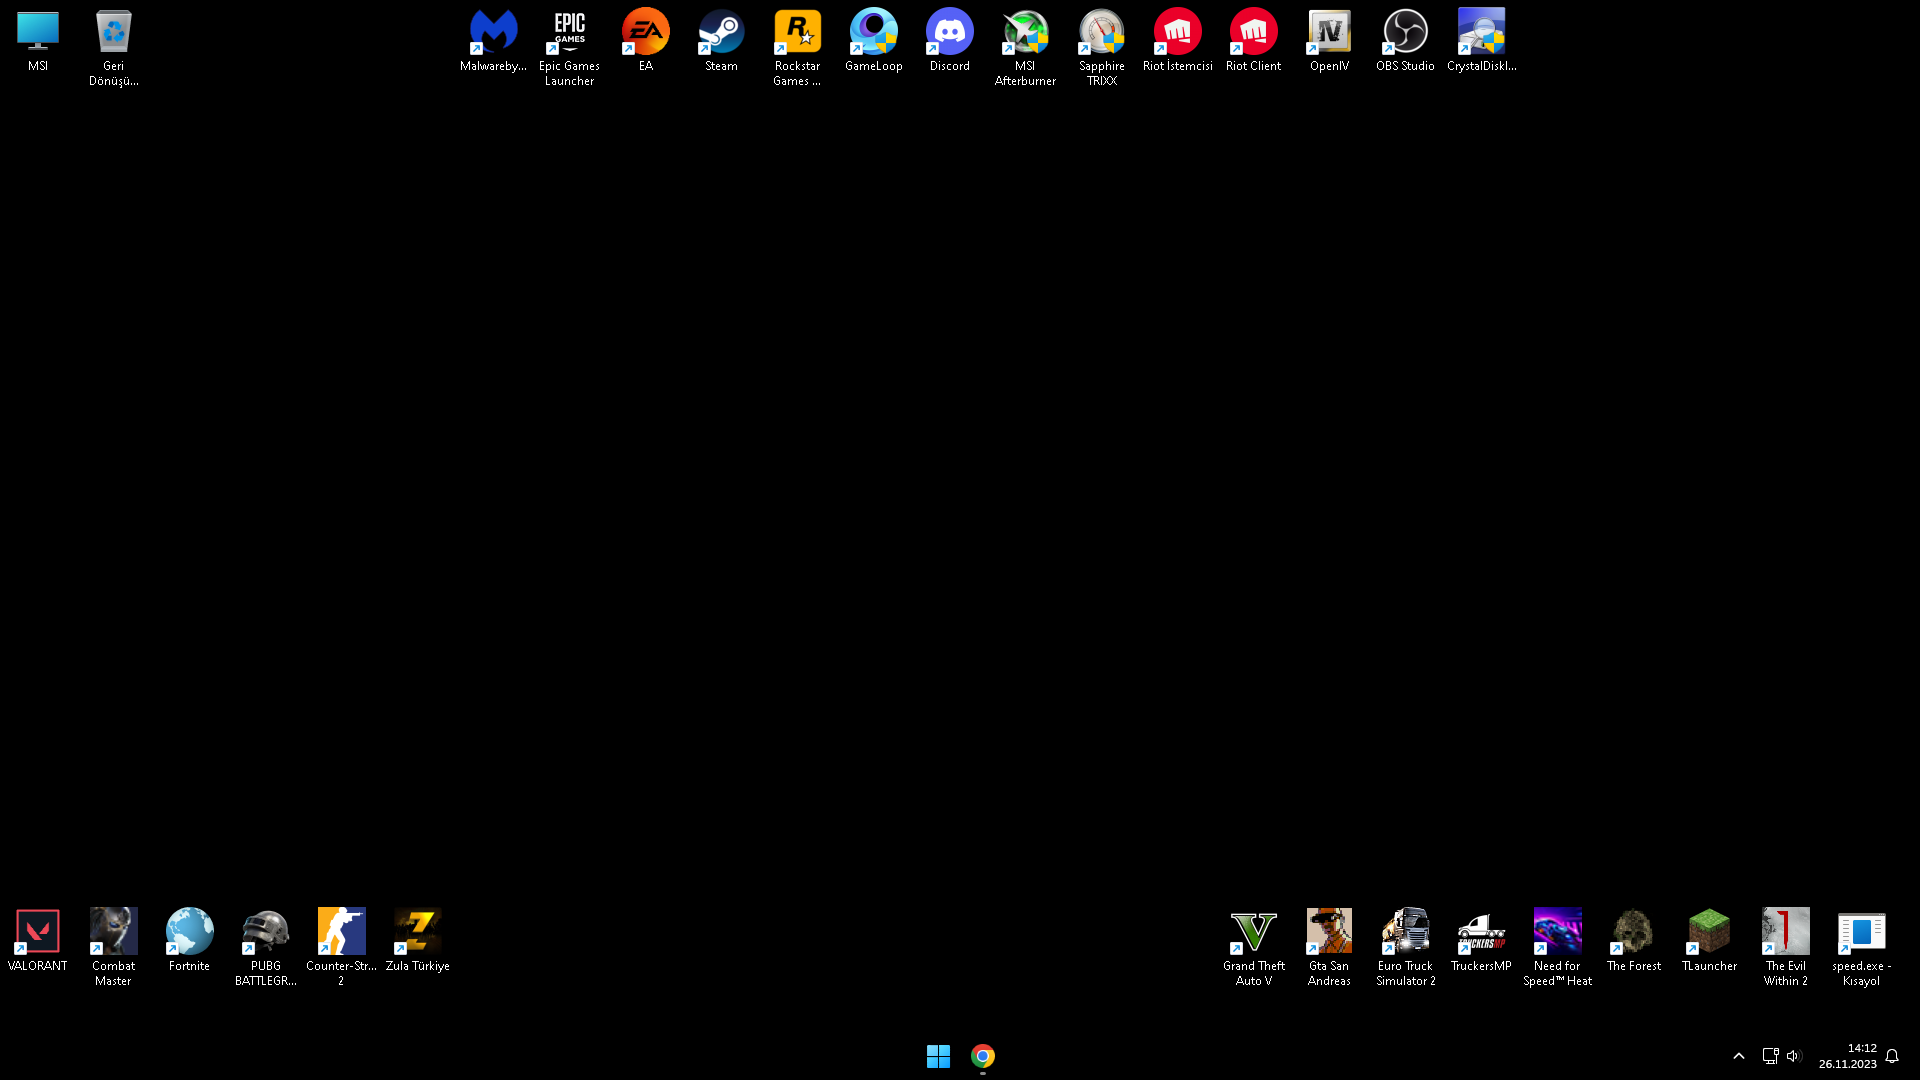
Task: Select the Epic Games Launcher shortcut
Action: click(569, 33)
